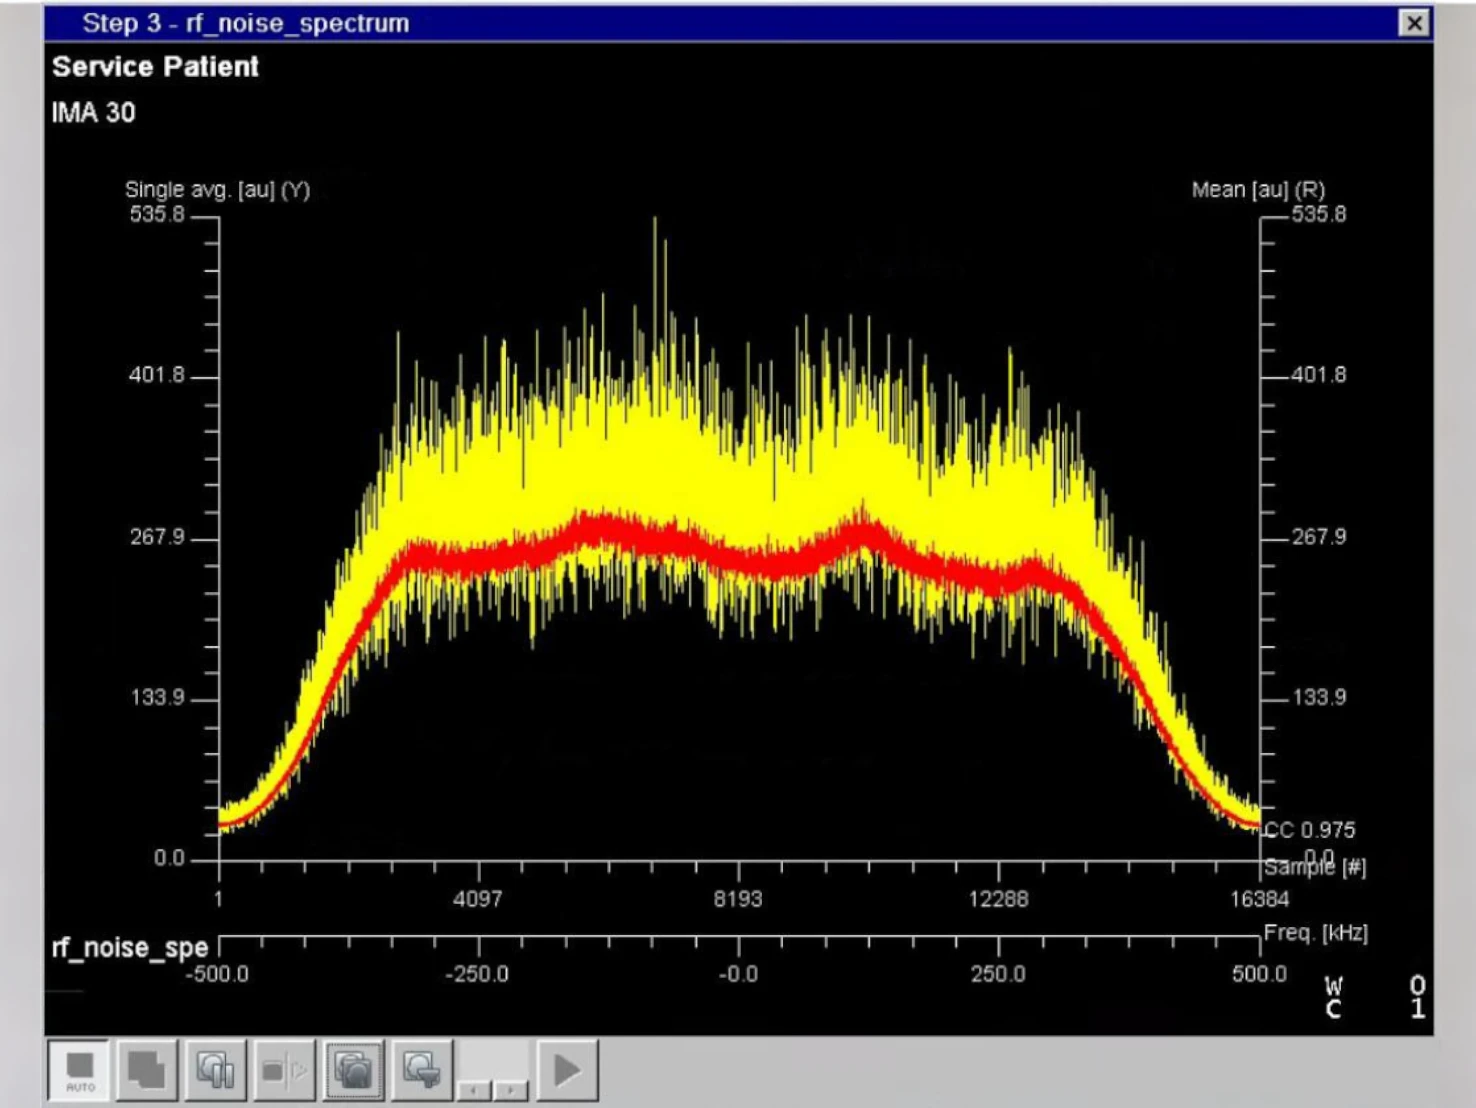Click the 'Freq. [kHz]' axis label
The height and width of the screenshot is (1108, 1476).
[1315, 933]
